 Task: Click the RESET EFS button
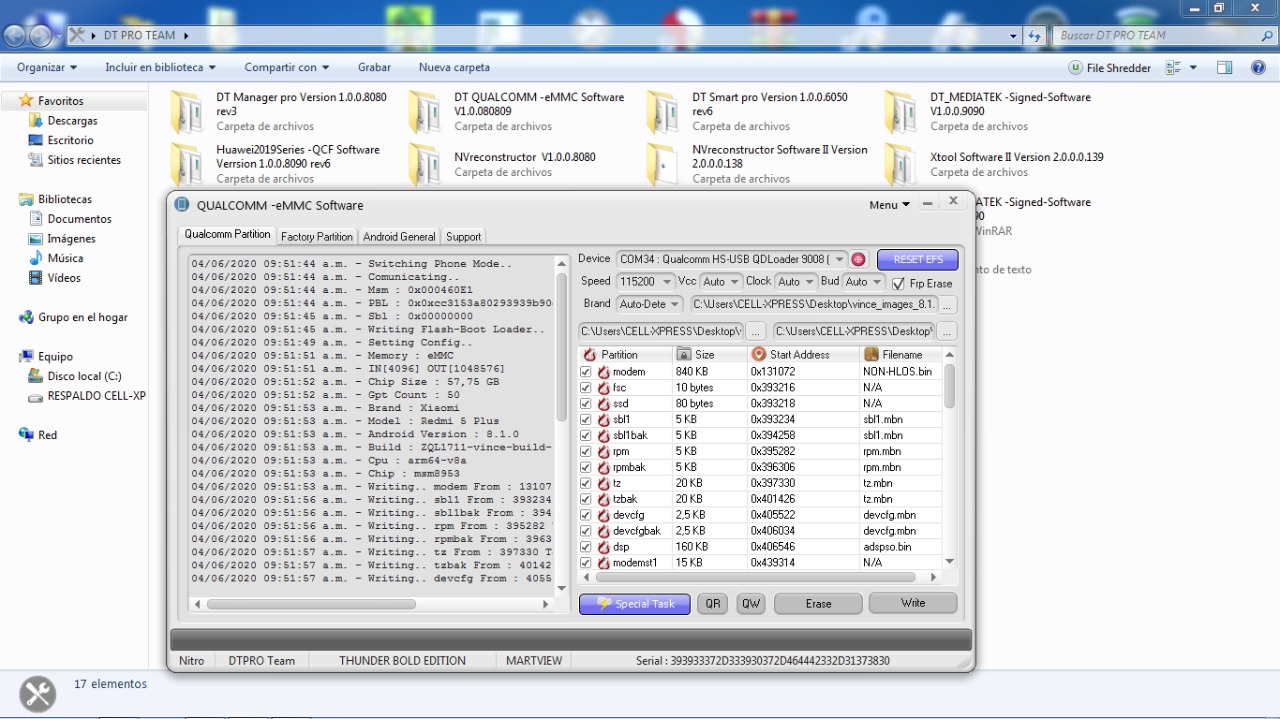coord(917,260)
